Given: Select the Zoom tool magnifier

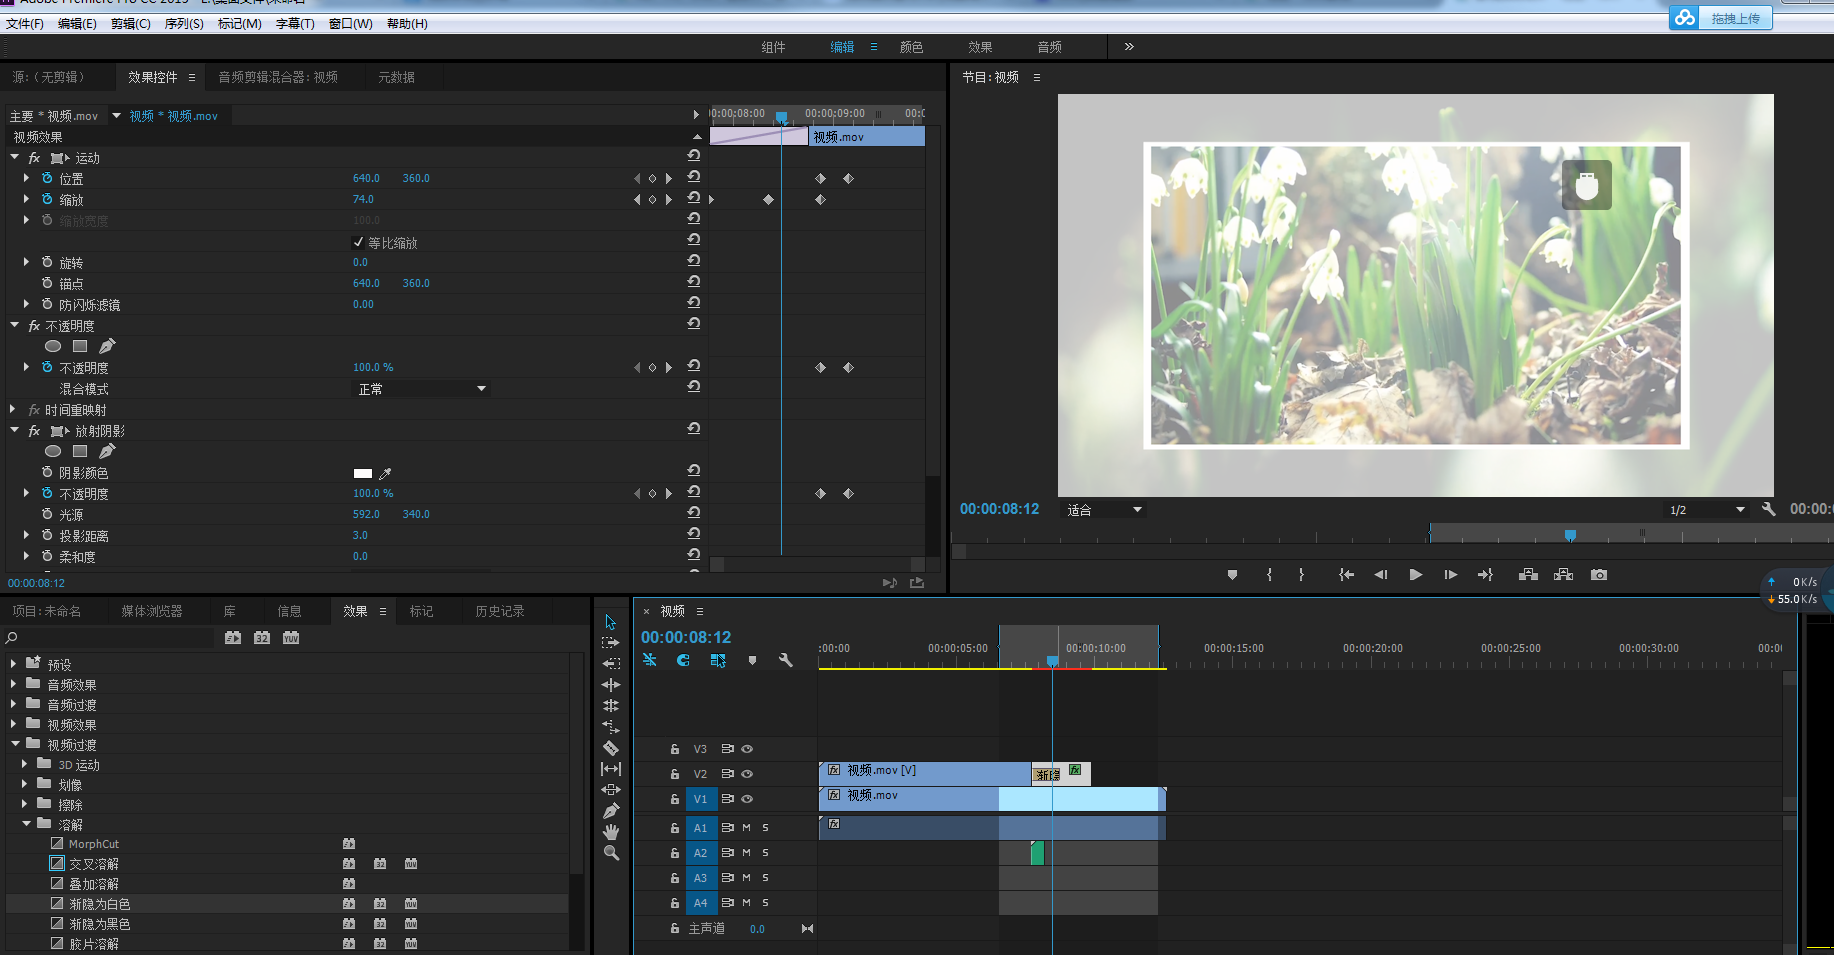Looking at the screenshot, I should coord(611,853).
